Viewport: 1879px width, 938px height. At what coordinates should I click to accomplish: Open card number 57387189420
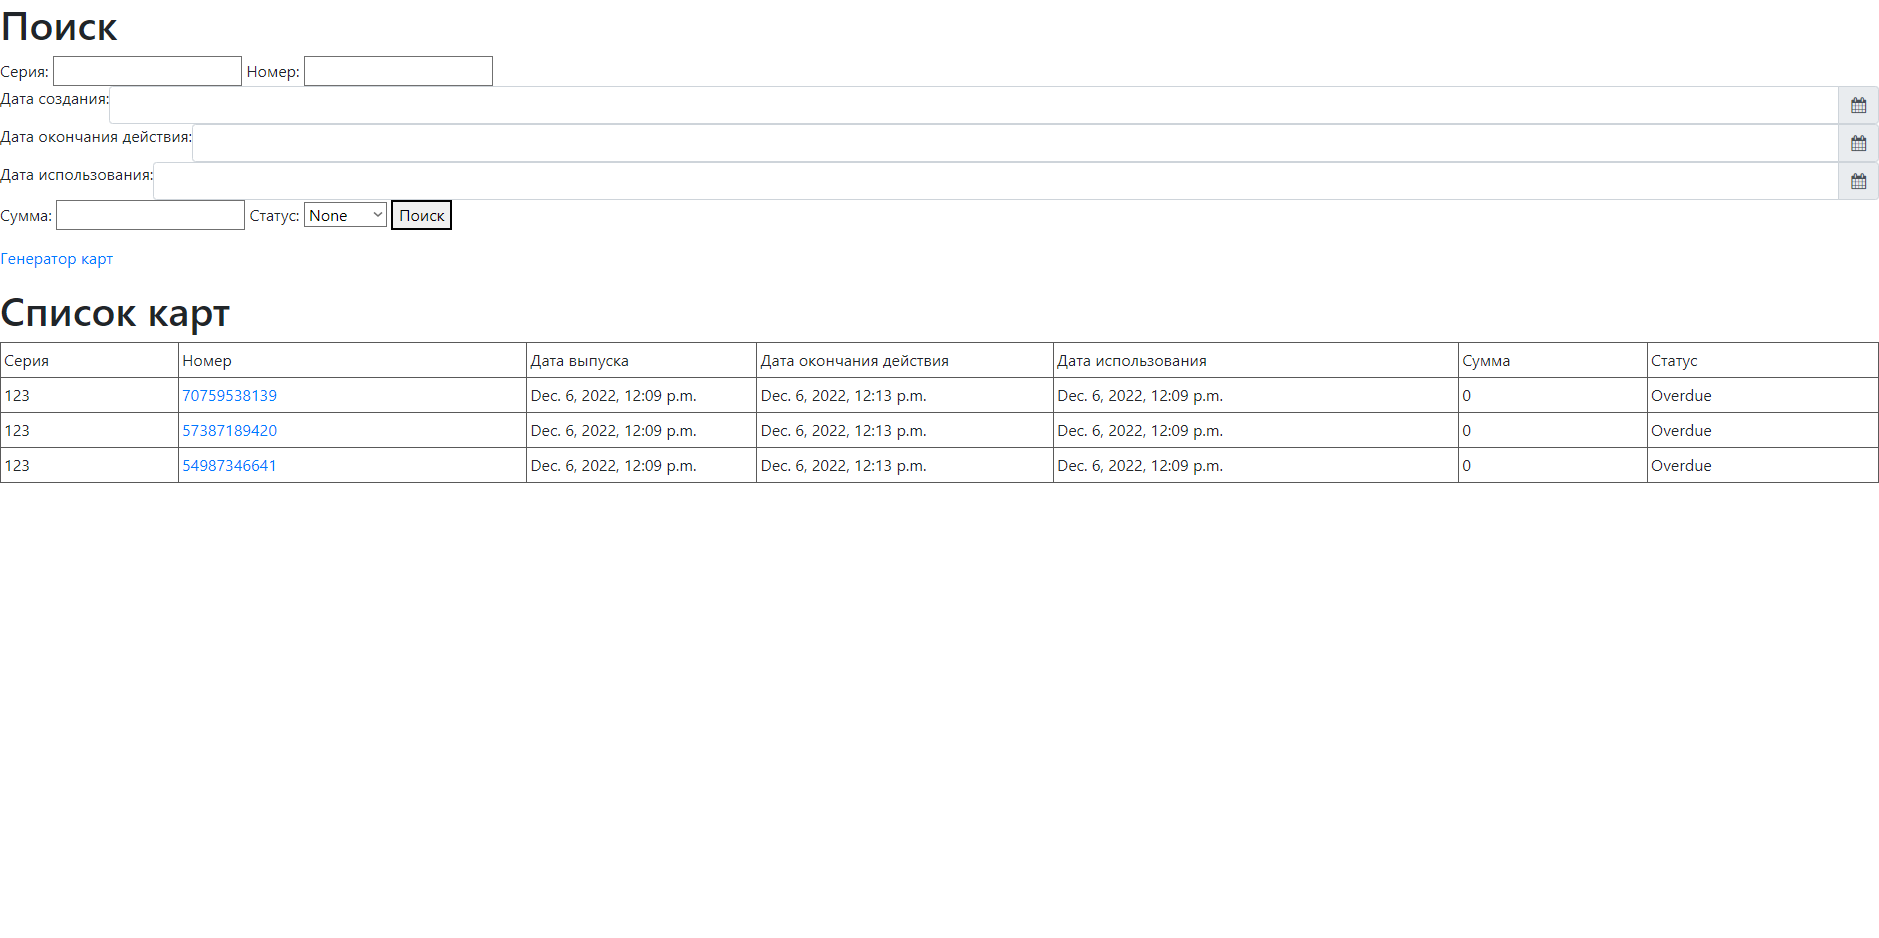click(x=229, y=431)
